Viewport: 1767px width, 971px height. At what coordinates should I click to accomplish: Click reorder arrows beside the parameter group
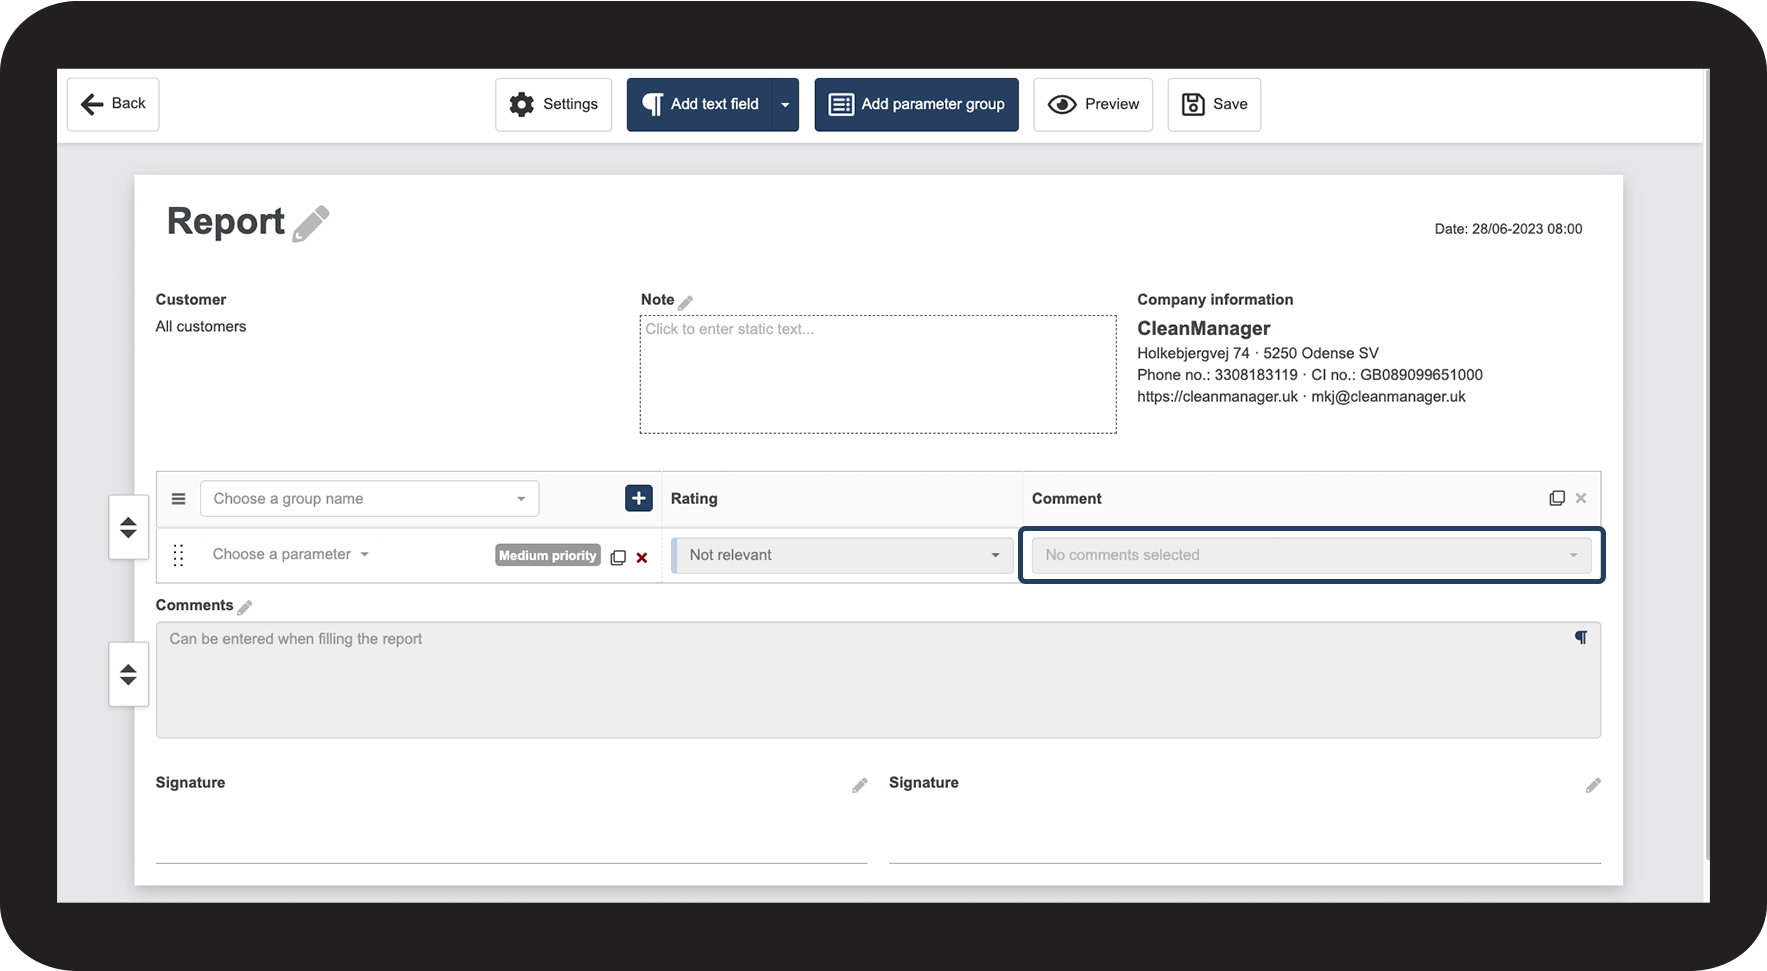128,527
